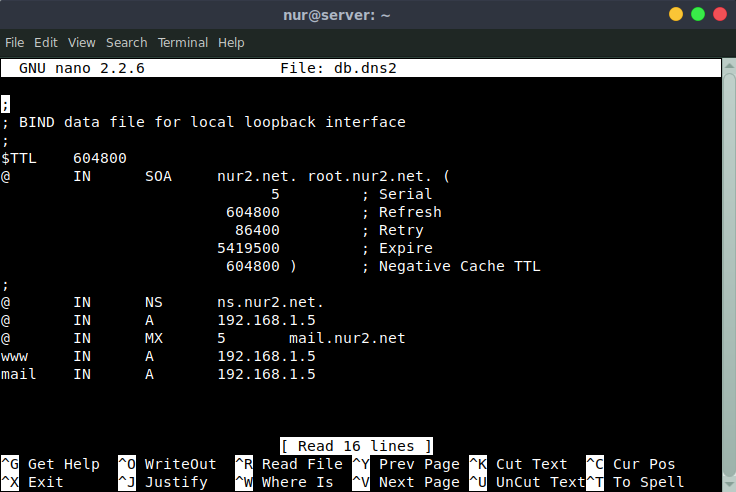Screen dimensions: 736x492
Task: Click the '; Expire' comment
Action: click(x=397, y=248)
